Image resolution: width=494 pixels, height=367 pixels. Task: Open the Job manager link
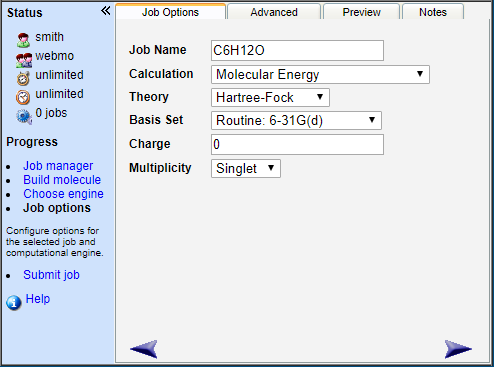[x=58, y=166]
